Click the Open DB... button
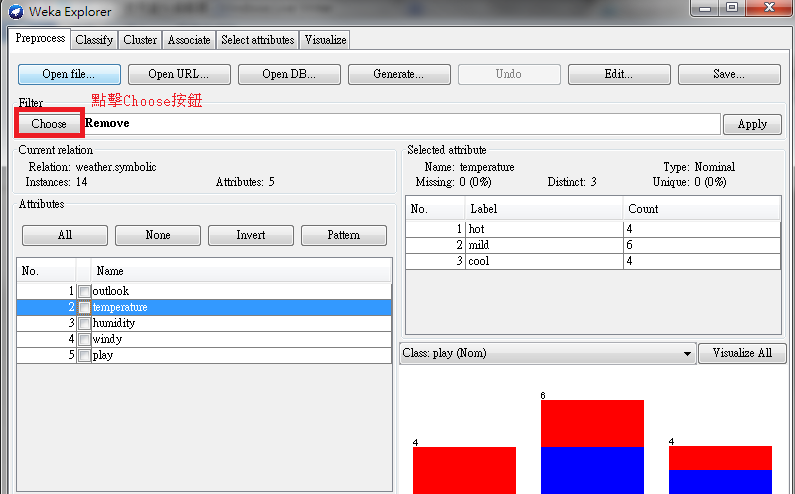The image size is (795, 494). pos(289,74)
